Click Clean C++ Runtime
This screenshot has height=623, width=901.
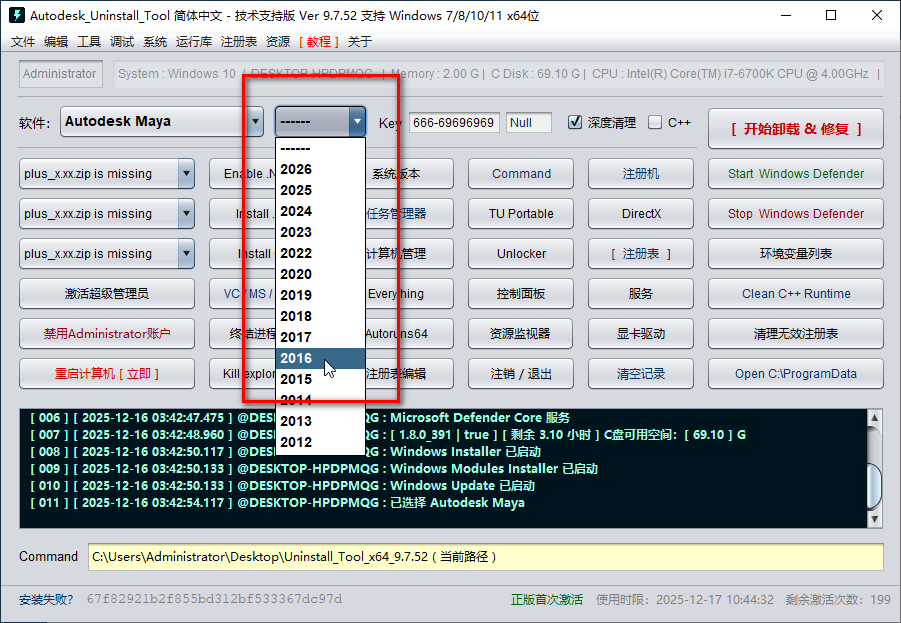point(796,294)
